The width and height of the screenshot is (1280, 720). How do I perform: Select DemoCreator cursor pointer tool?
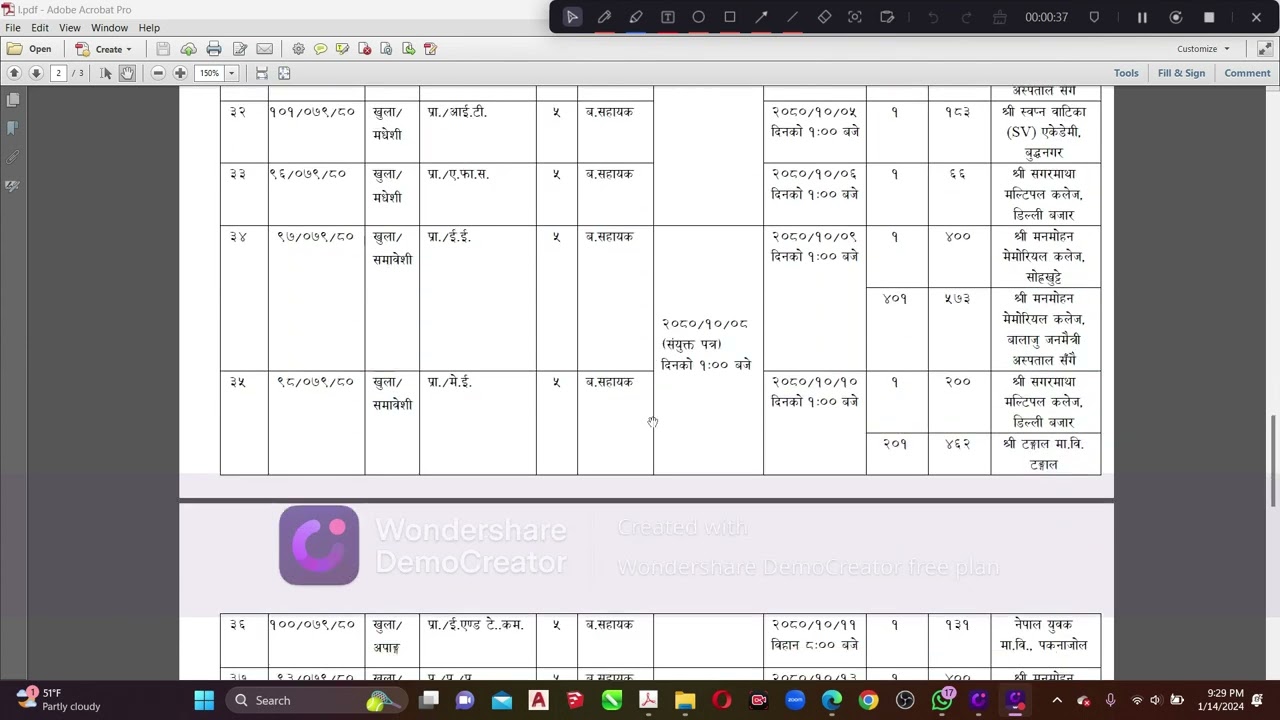click(x=572, y=17)
